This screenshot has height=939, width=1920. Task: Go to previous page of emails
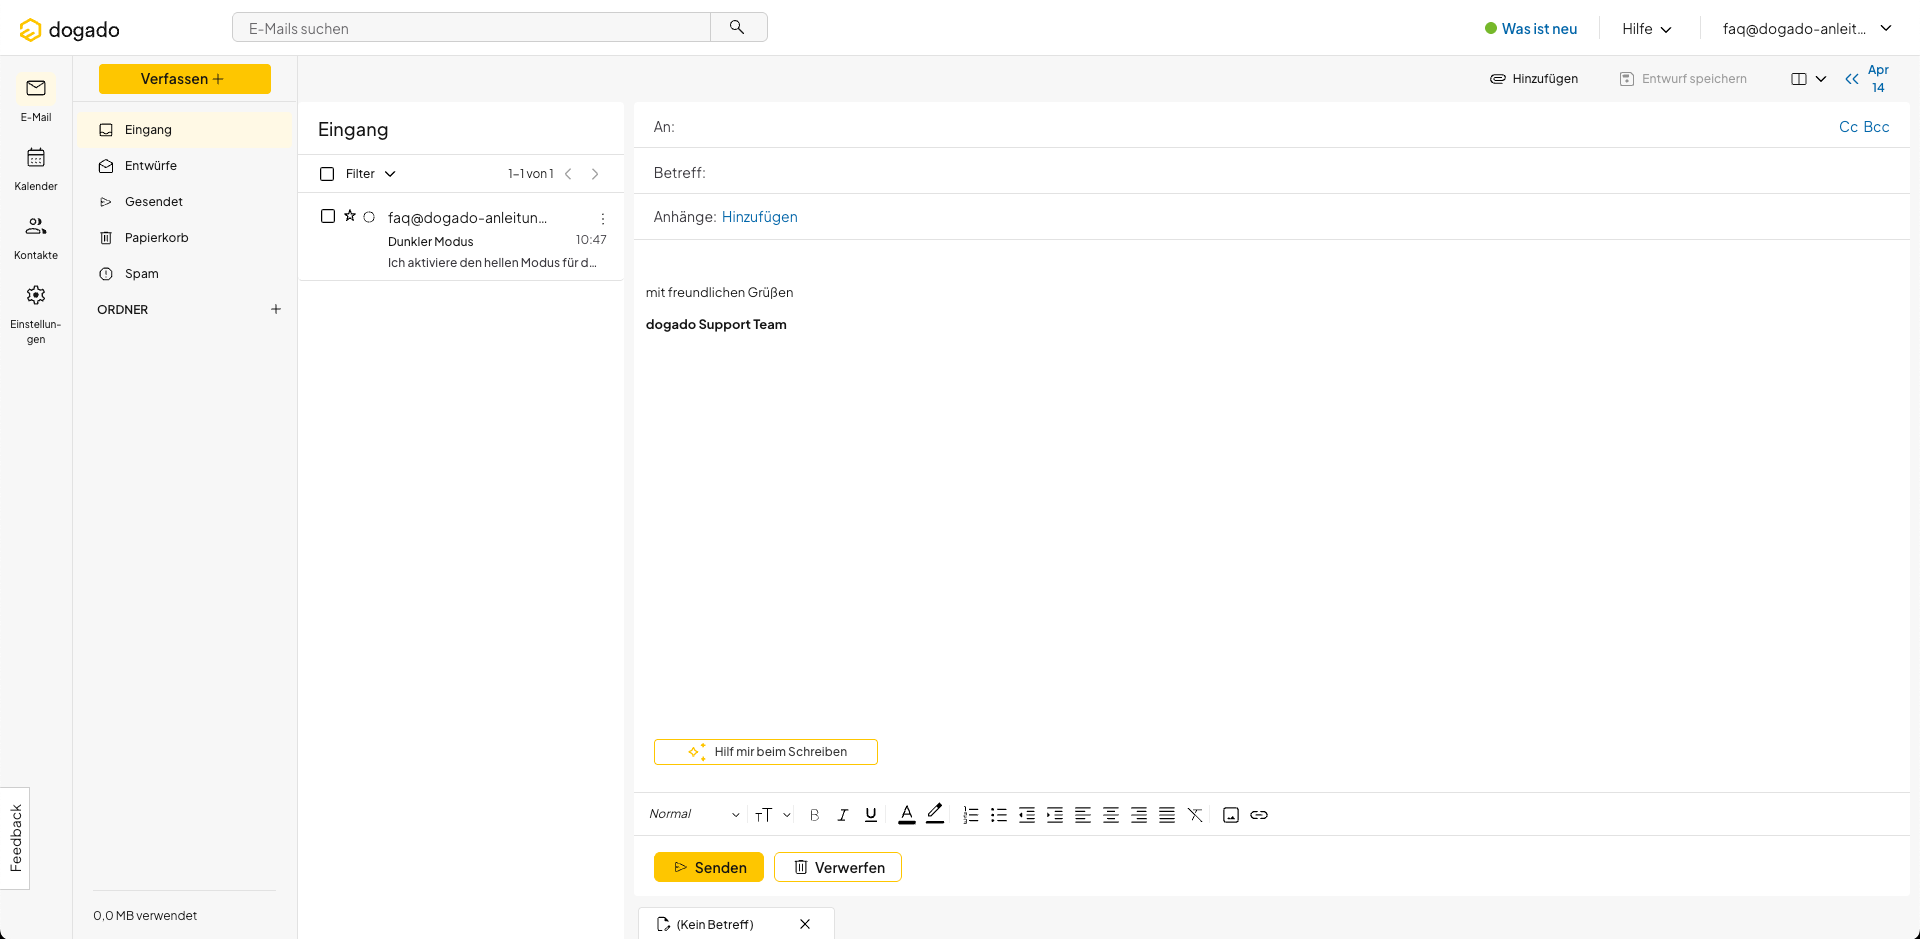pyautogui.click(x=568, y=174)
